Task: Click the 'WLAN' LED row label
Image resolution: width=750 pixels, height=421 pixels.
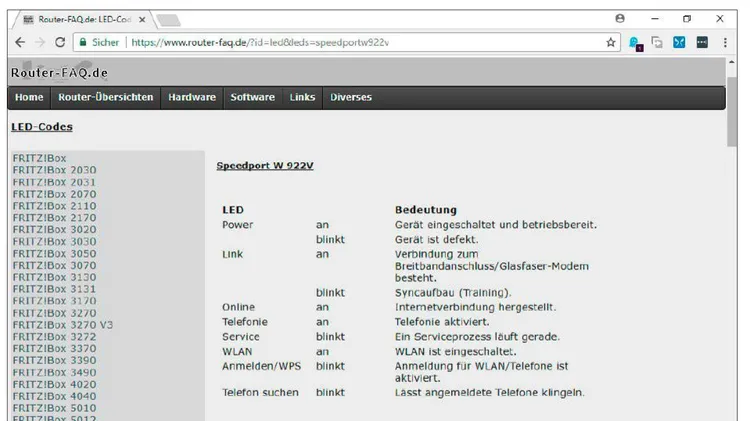Action: tap(237, 352)
